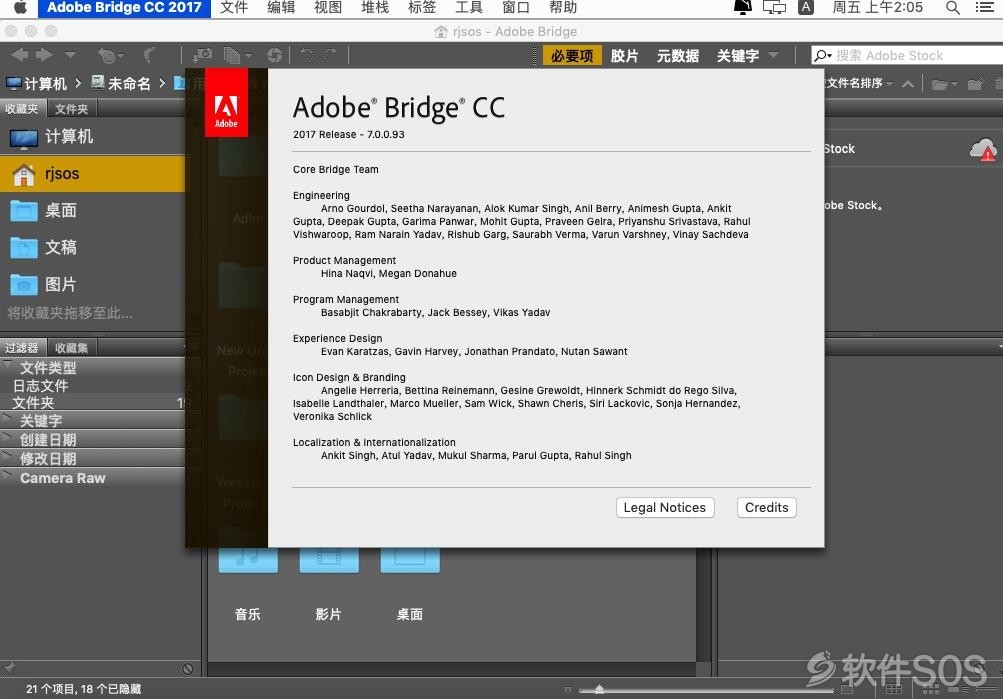Open the 视图 menu

pyautogui.click(x=328, y=8)
